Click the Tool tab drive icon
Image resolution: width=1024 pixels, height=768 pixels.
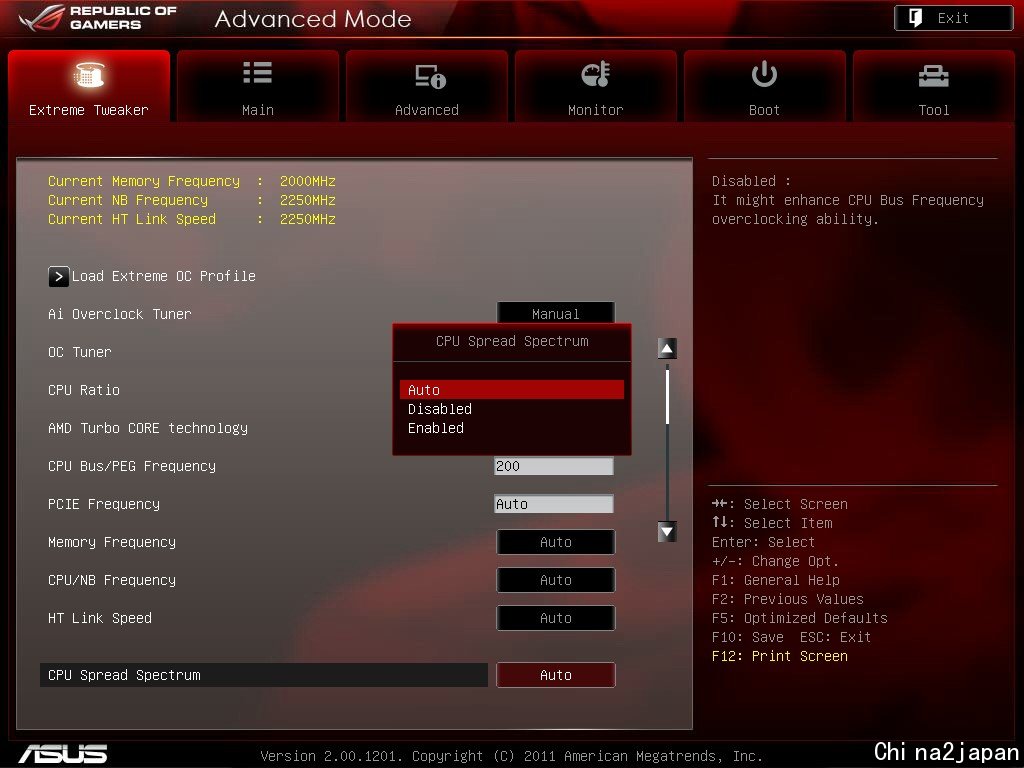934,76
